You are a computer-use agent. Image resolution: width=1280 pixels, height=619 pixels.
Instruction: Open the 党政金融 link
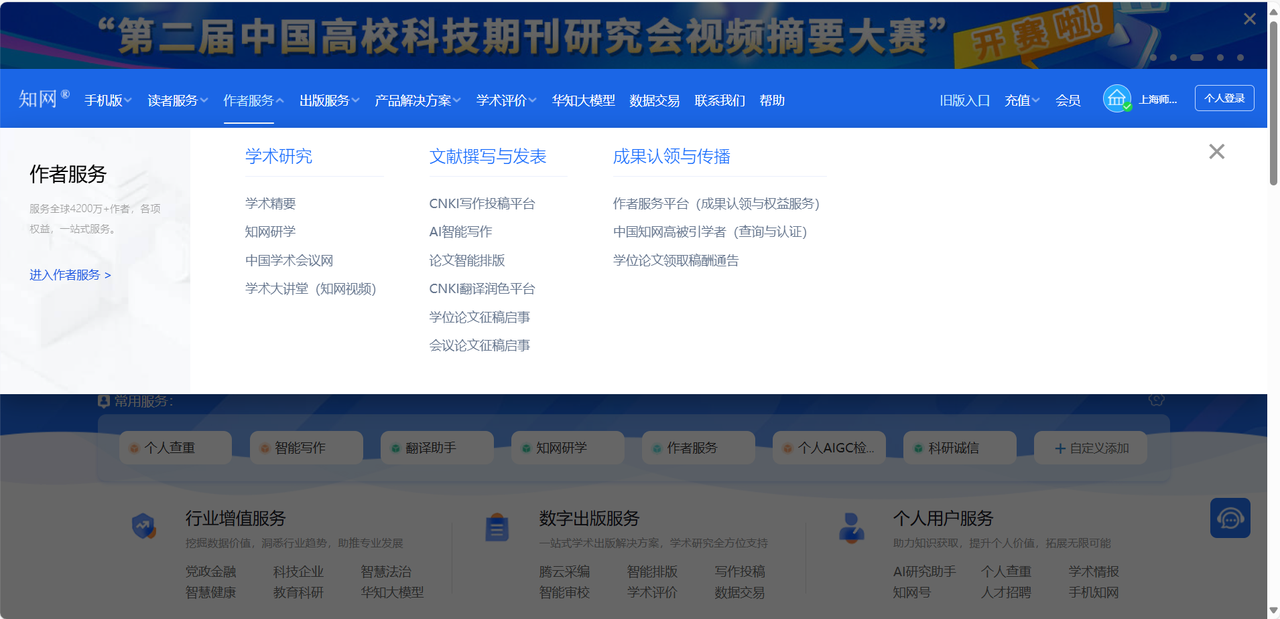211,572
